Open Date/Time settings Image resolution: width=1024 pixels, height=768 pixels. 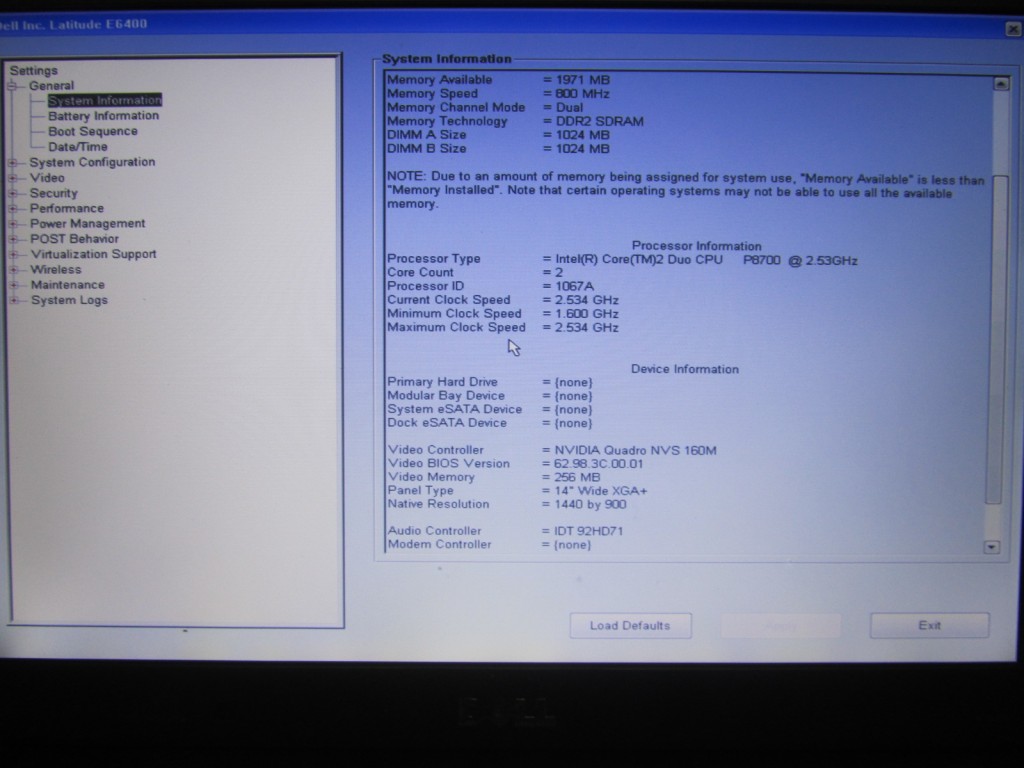click(x=78, y=147)
